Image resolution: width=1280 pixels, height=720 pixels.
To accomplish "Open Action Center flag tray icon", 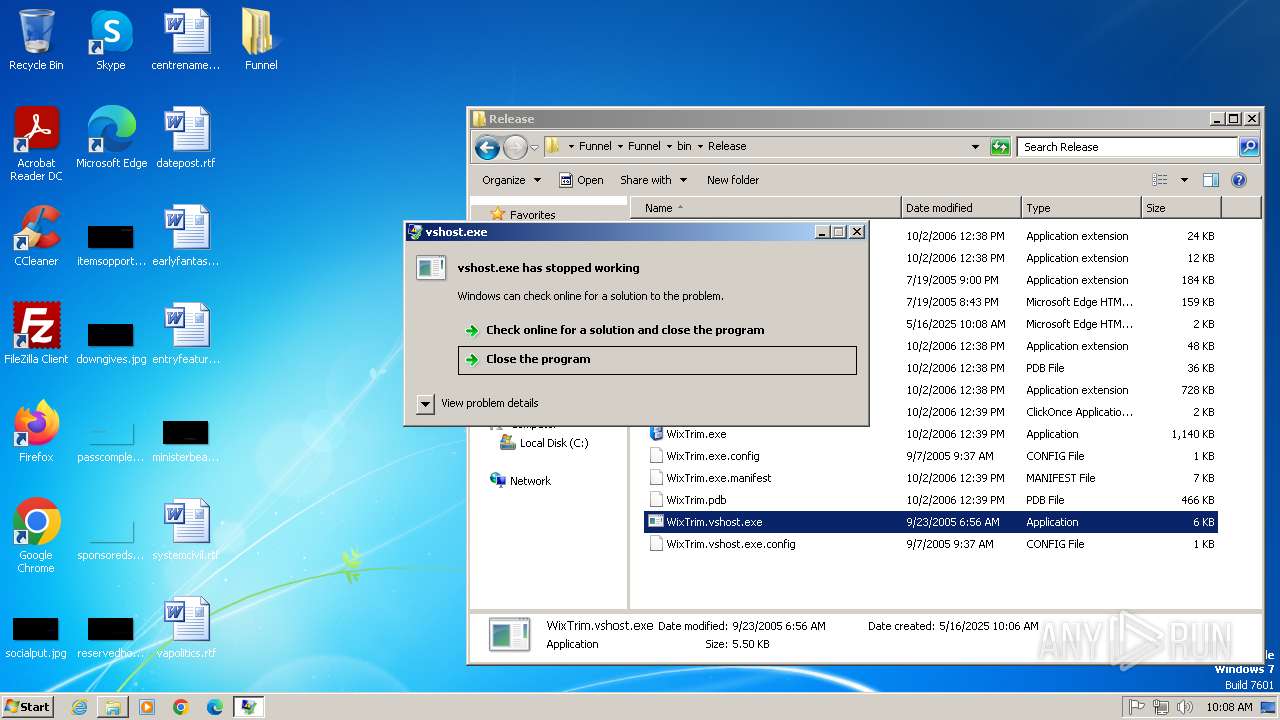I will click(x=1137, y=707).
